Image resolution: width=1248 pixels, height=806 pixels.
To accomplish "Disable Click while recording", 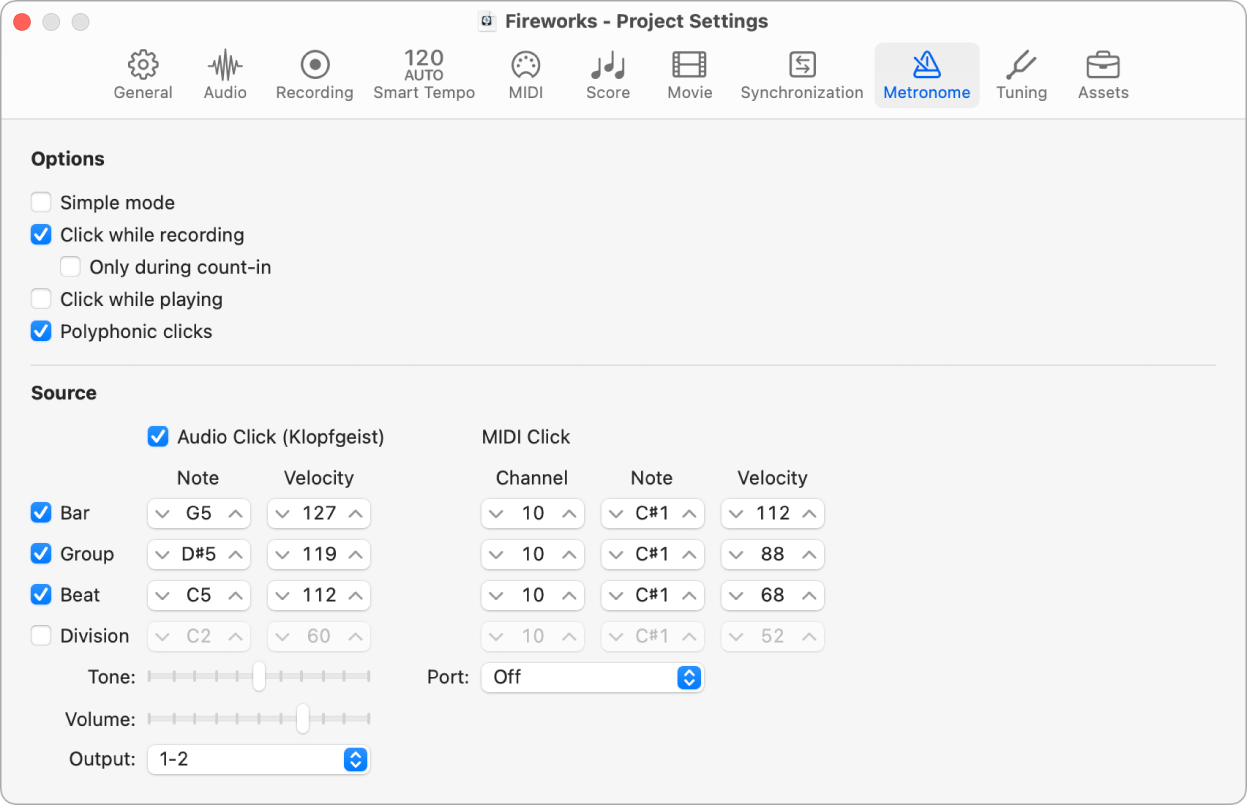I will click(x=40, y=235).
